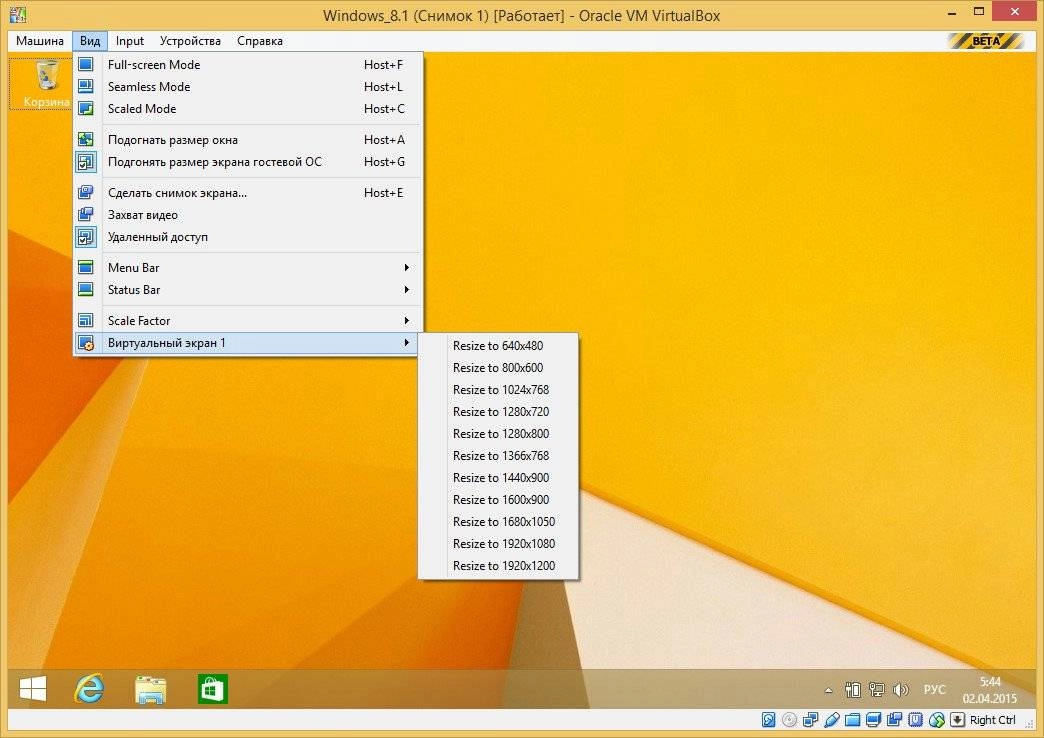Click the guest power plug tray icon
This screenshot has height=738, width=1044.
(x=853, y=690)
